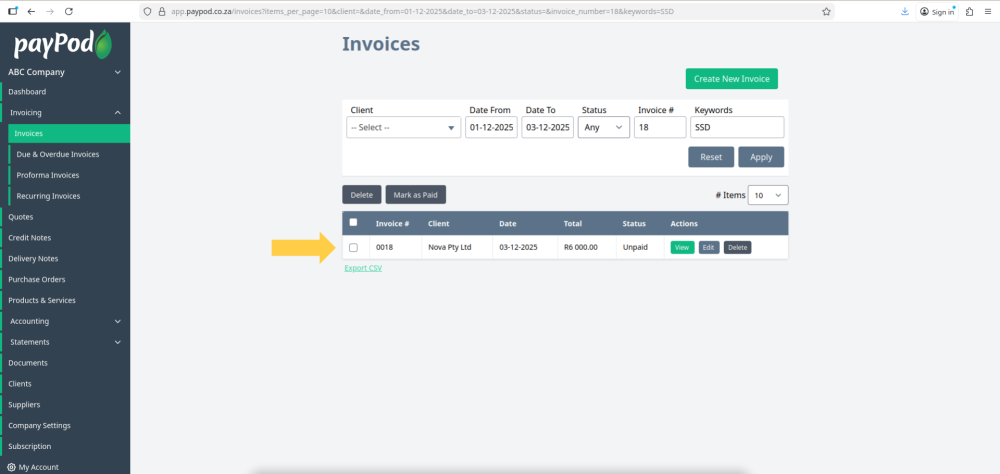Click the payPod logo
The height and width of the screenshot is (474, 1000).
pos(63,44)
